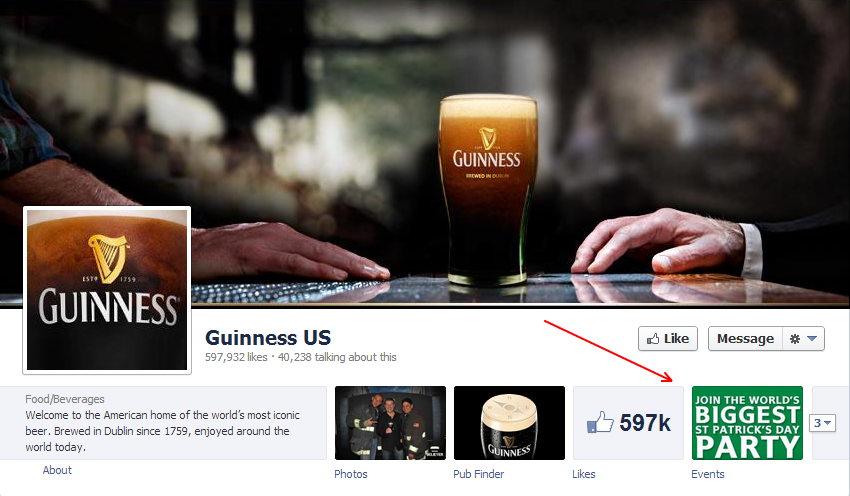The height and width of the screenshot is (496, 850).
Task: Open the gear settings dropdown
Action: pyautogui.click(x=803, y=339)
